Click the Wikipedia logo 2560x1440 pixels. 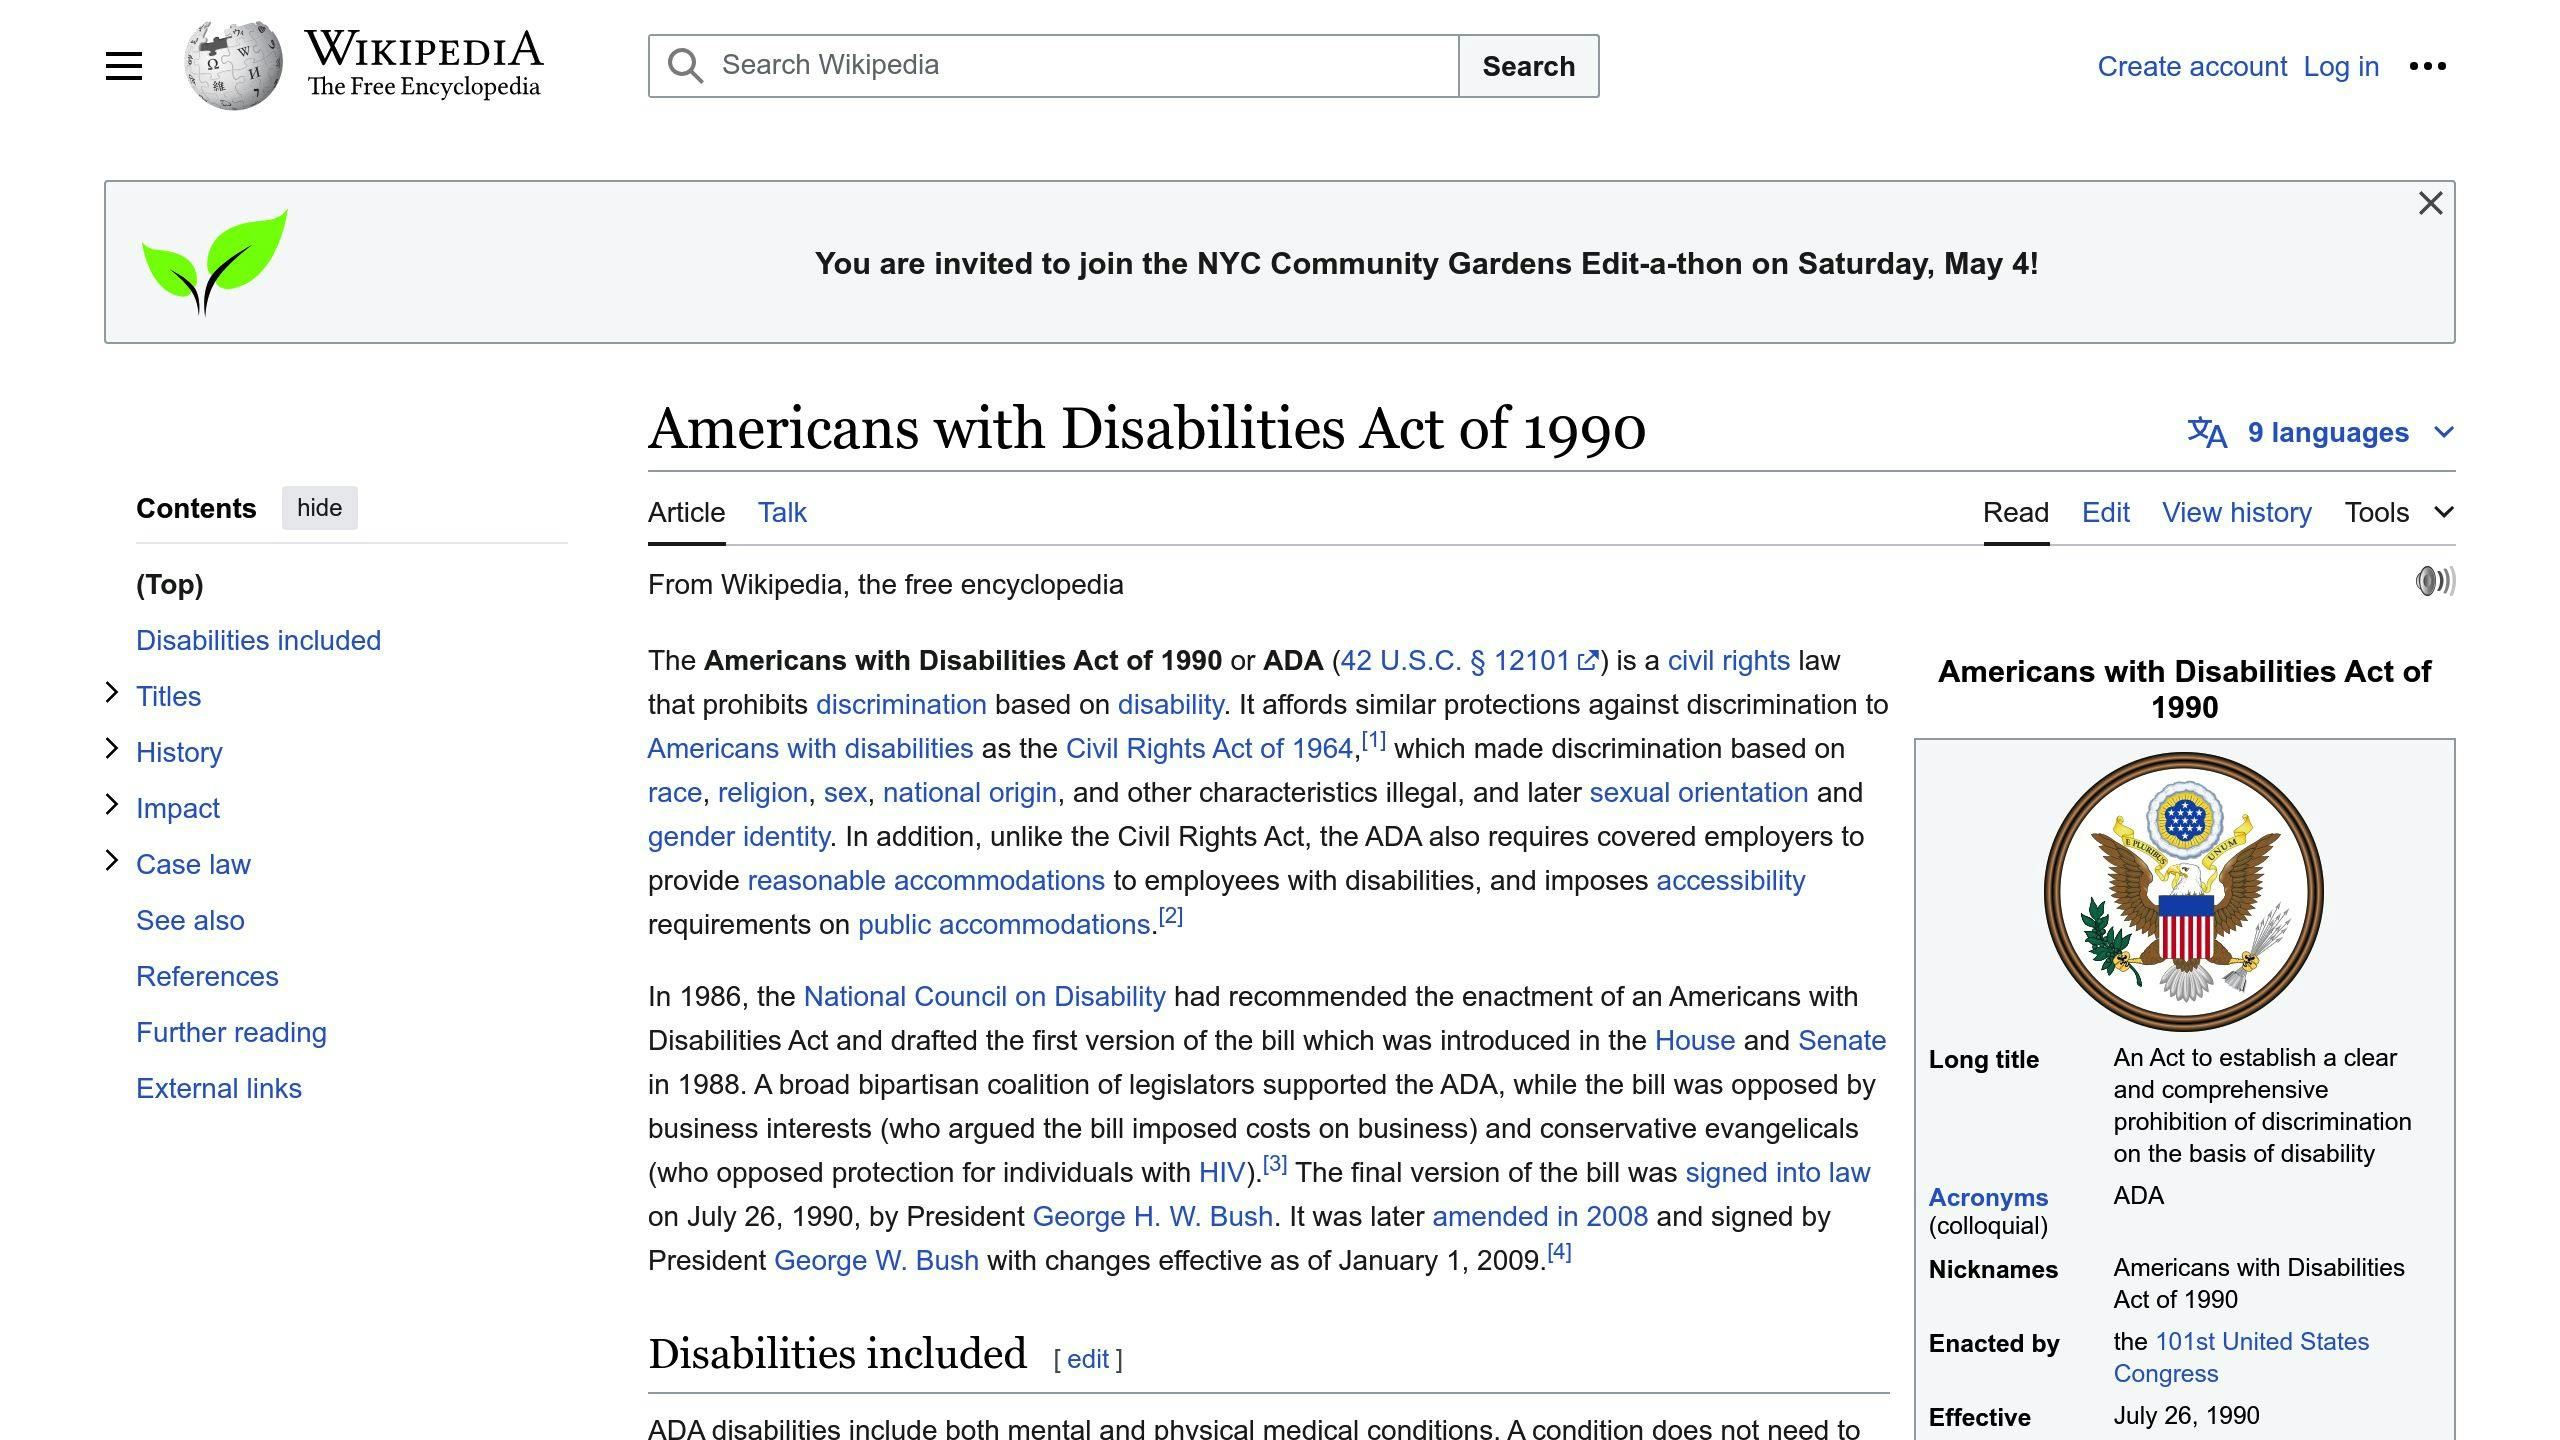pos(237,64)
